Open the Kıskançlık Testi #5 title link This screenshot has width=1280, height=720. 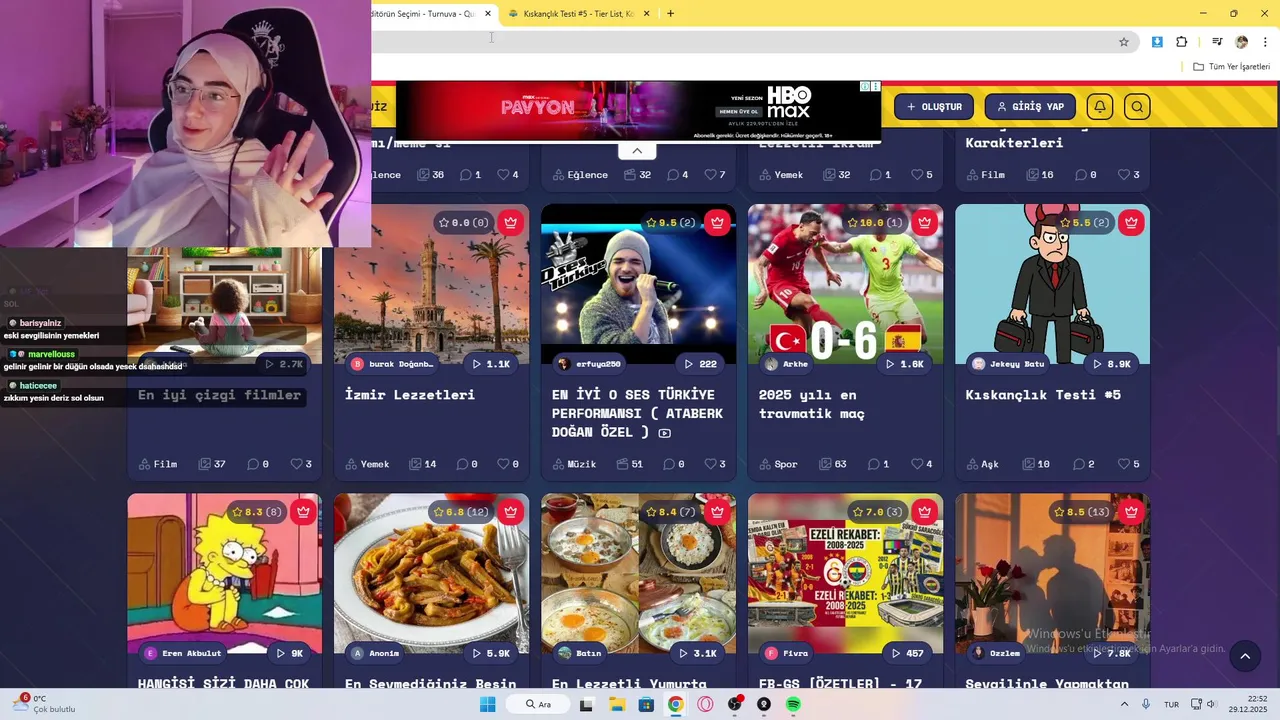pos(1043,395)
